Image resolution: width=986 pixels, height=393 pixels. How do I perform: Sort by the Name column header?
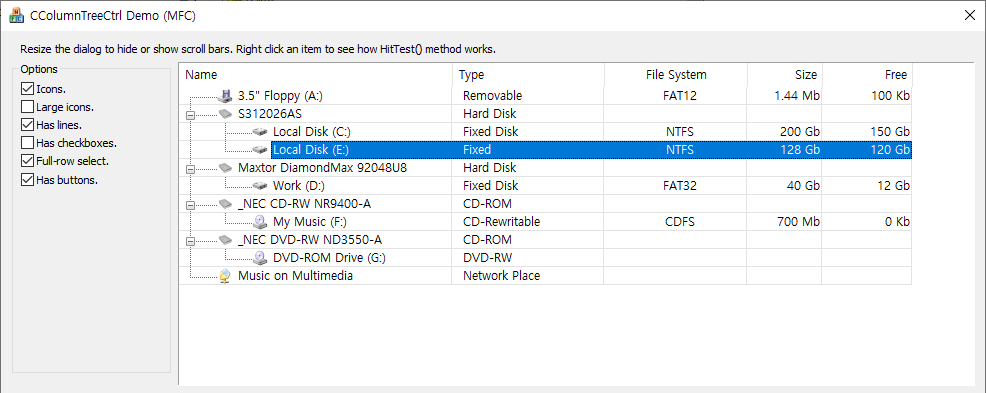(x=316, y=75)
